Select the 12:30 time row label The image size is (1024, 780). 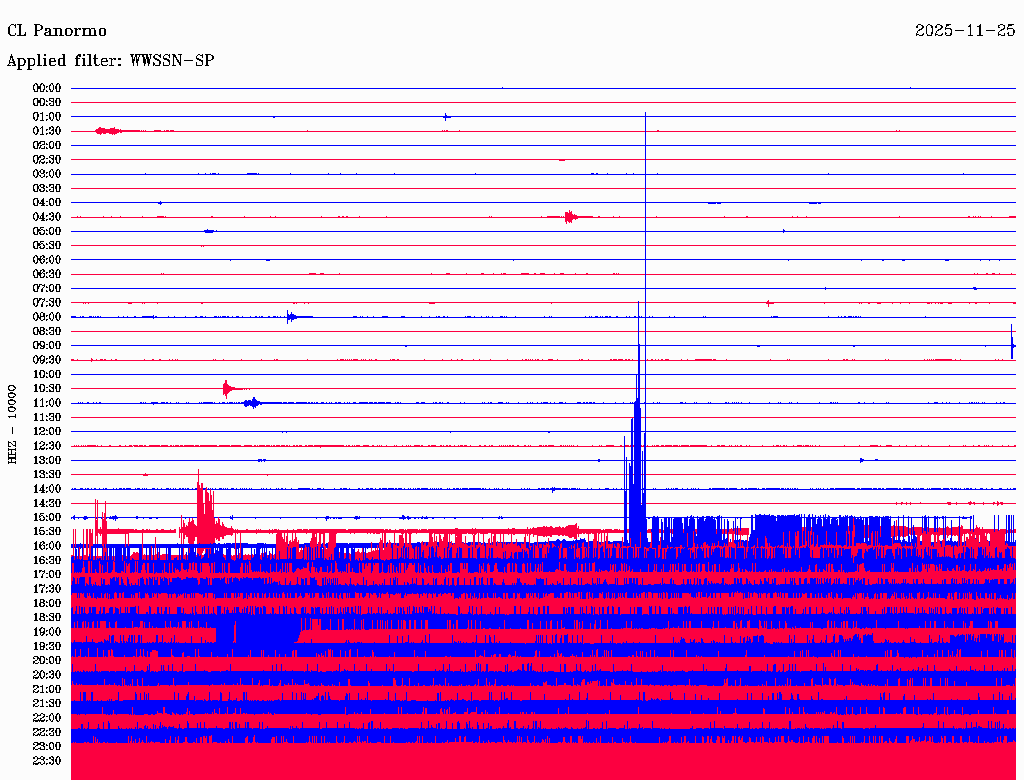click(x=47, y=446)
